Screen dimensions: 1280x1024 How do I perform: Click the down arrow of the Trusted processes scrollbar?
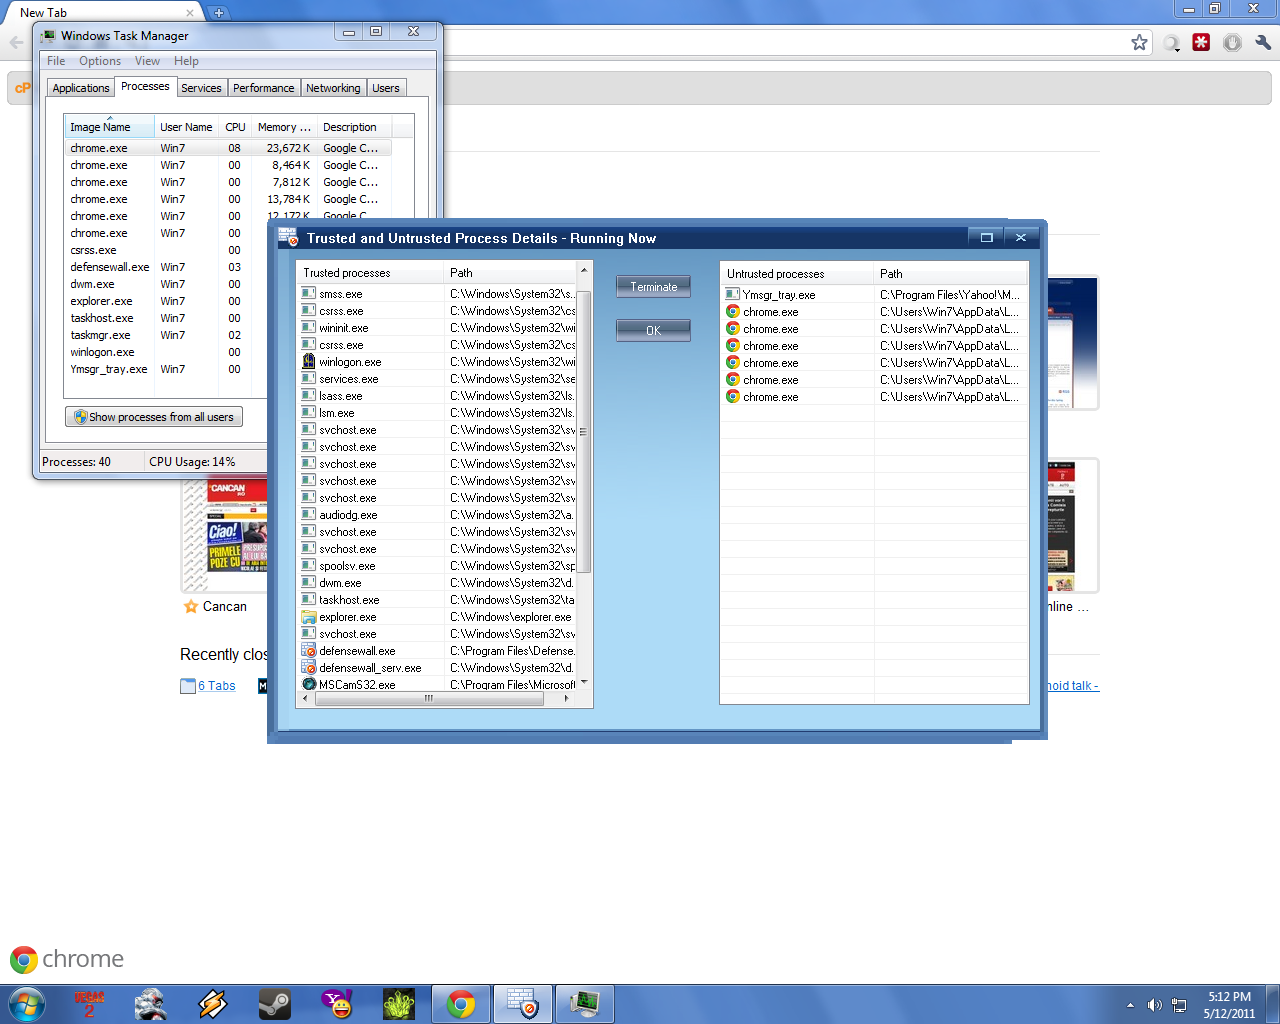(x=584, y=683)
